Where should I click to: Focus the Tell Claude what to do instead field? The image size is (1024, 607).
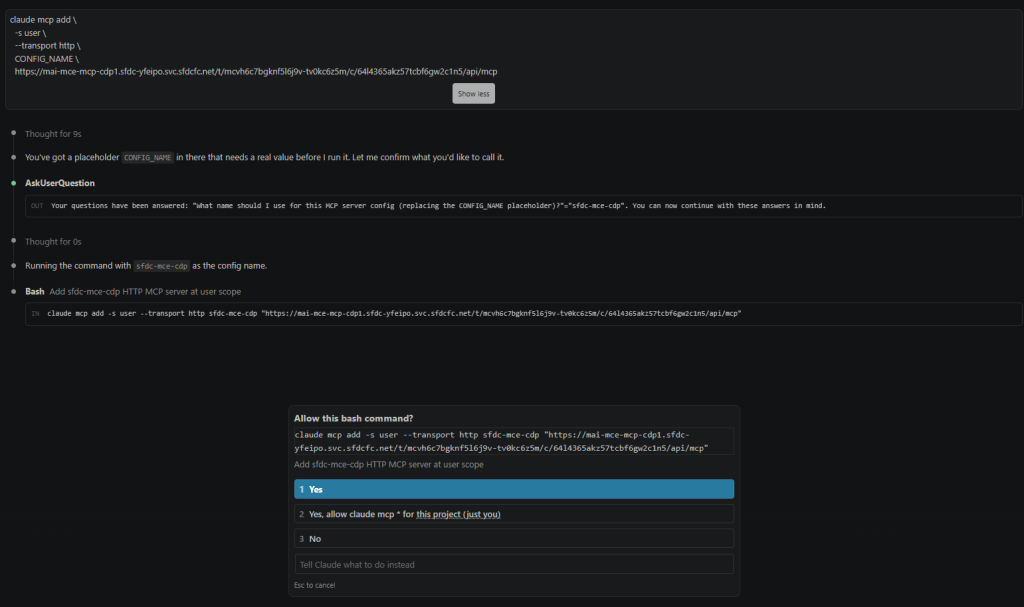click(514, 564)
